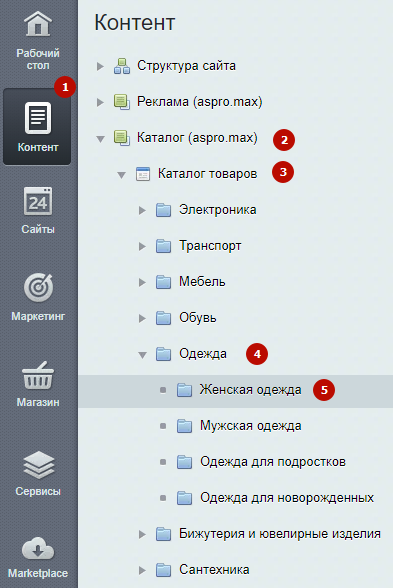Click the Мужская одежда folder icon
The height and width of the screenshot is (588, 393).
pyautogui.click(x=184, y=426)
